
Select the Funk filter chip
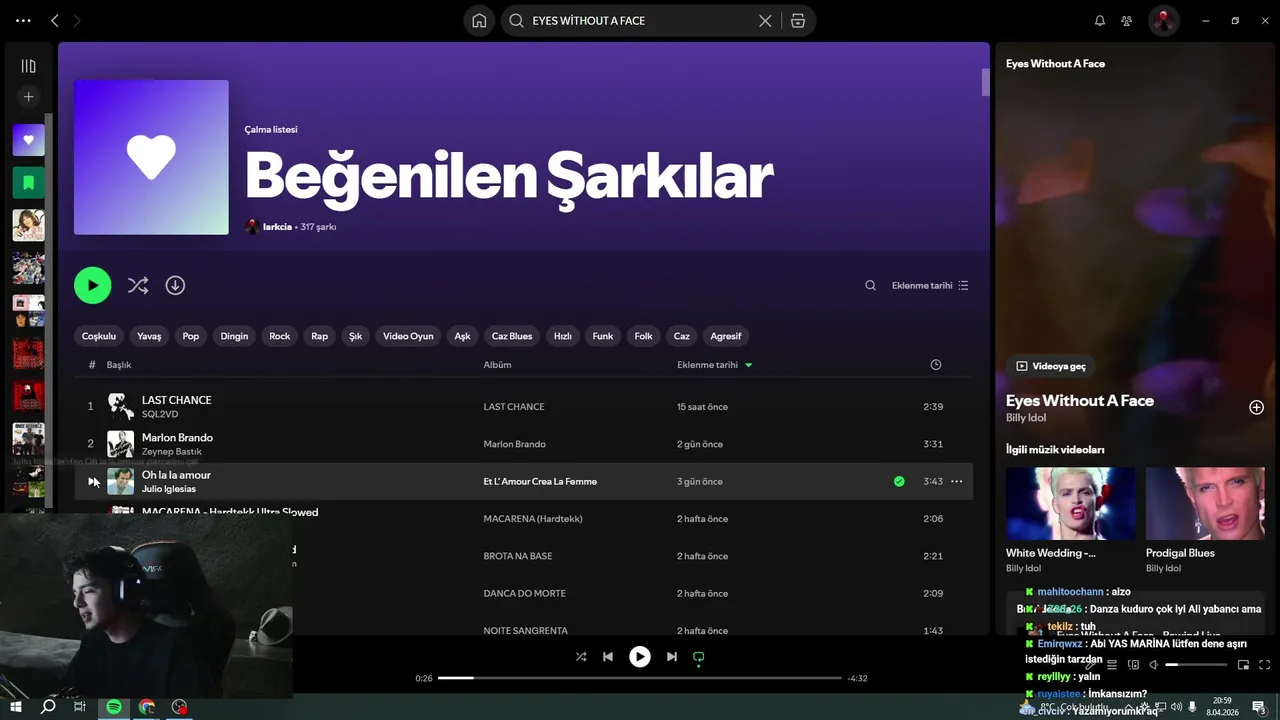pos(603,336)
